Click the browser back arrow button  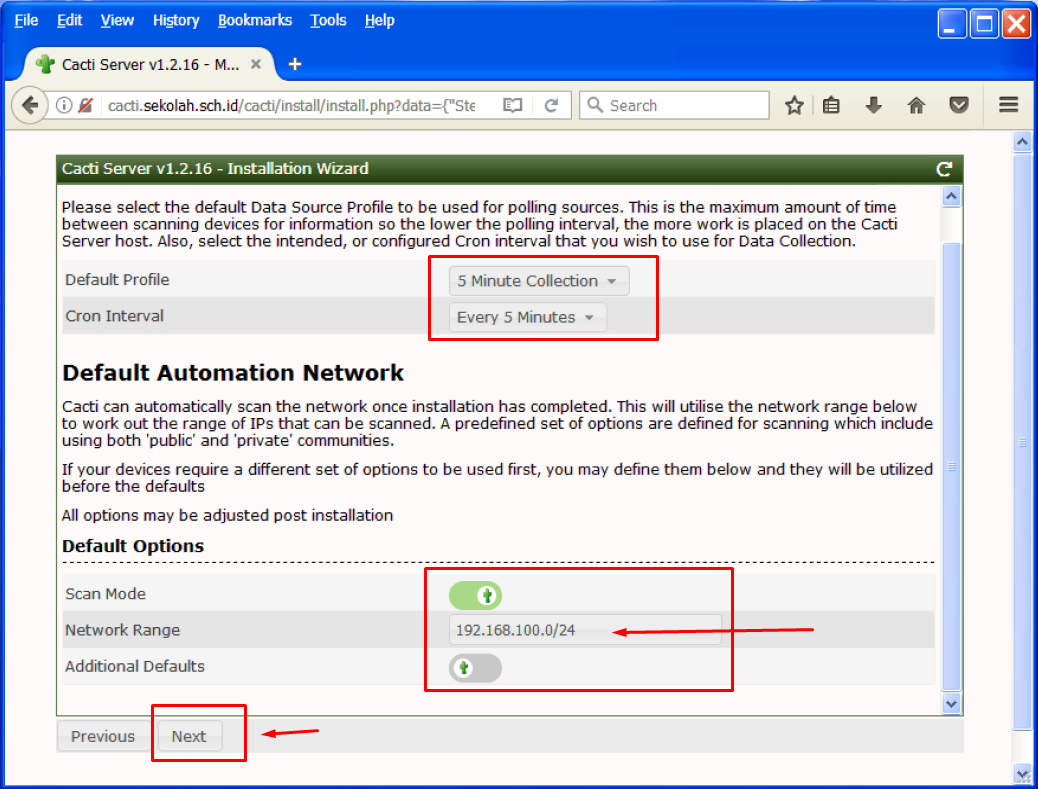[30, 105]
